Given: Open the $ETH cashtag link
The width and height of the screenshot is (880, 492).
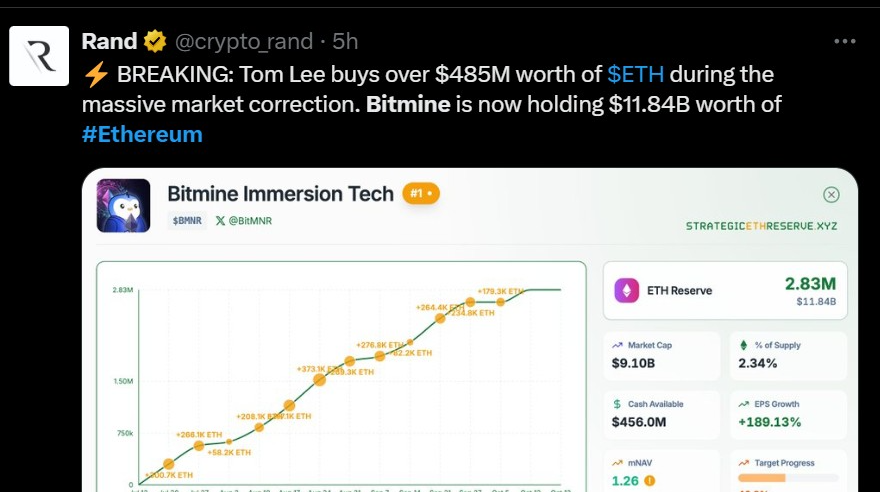Looking at the screenshot, I should click(636, 74).
